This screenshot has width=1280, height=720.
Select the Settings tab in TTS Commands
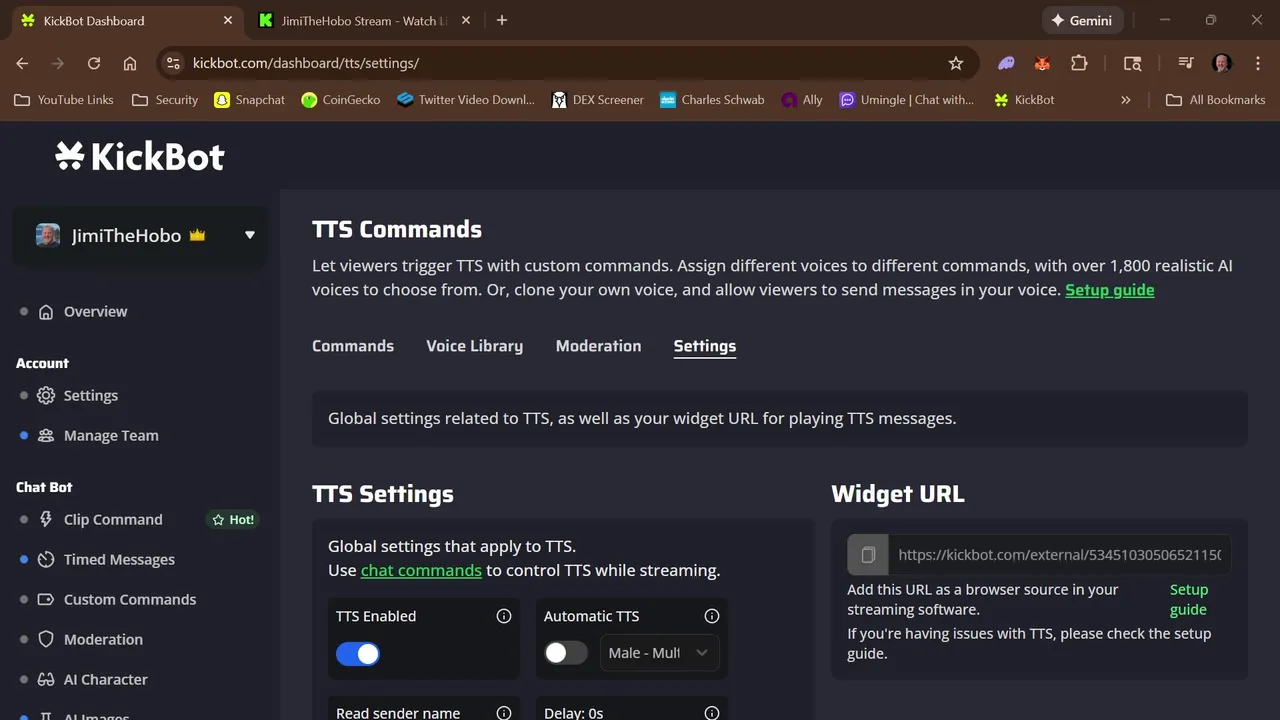[705, 346]
